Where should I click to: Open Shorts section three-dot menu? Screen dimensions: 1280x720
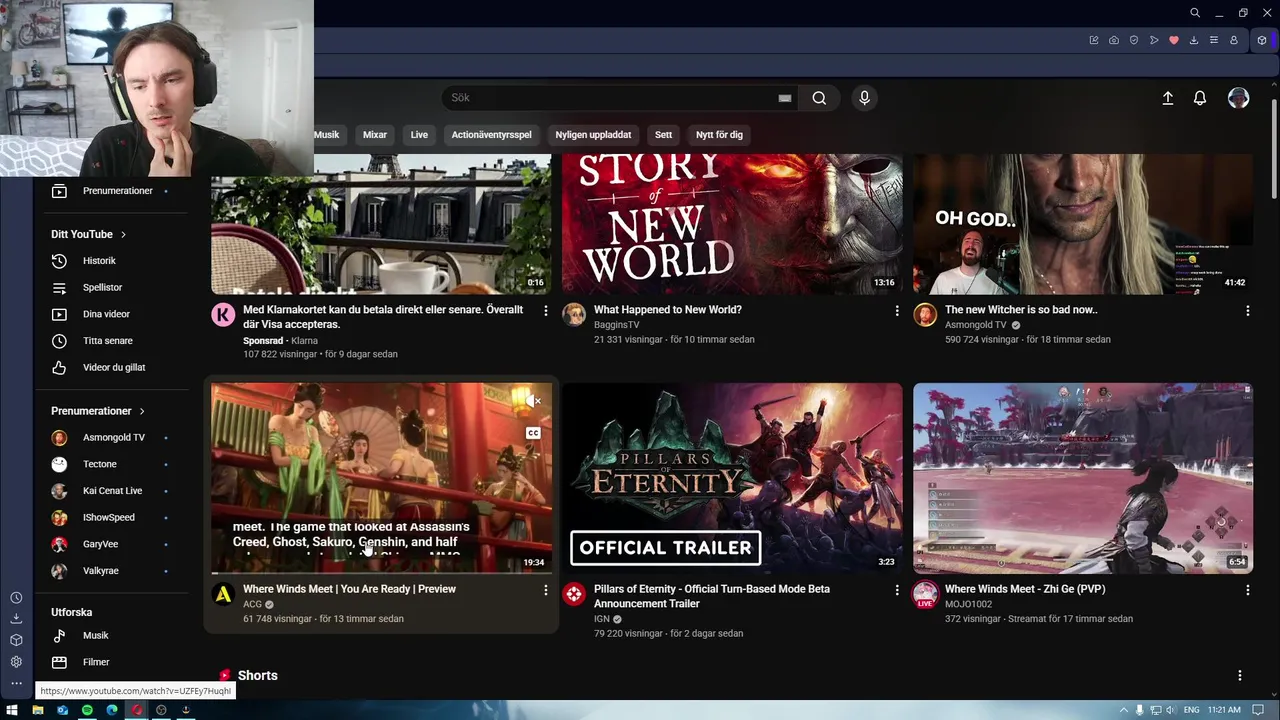tap(1239, 676)
